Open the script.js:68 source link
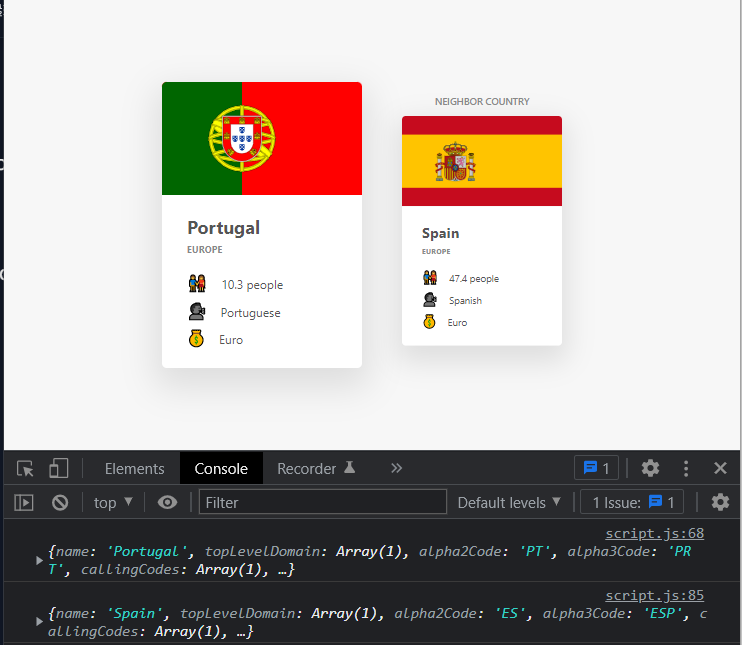Image resolution: width=742 pixels, height=645 pixels. (654, 533)
